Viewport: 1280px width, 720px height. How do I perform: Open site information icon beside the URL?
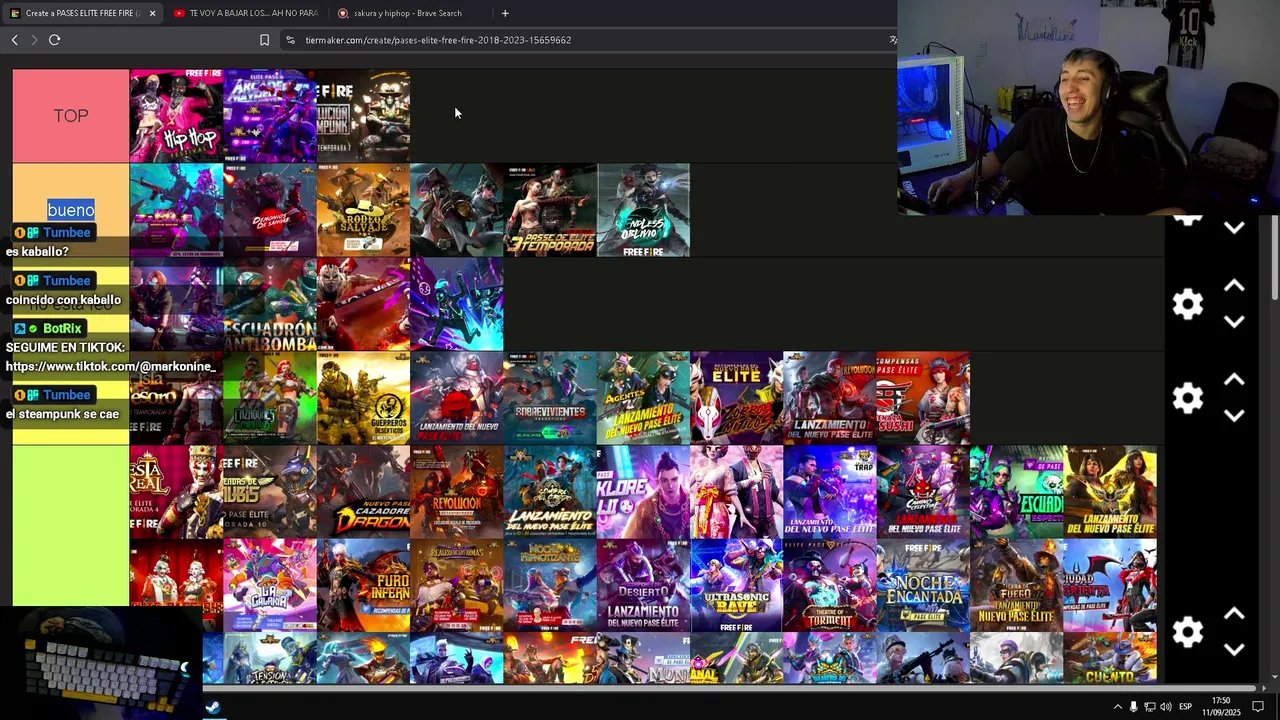click(290, 40)
